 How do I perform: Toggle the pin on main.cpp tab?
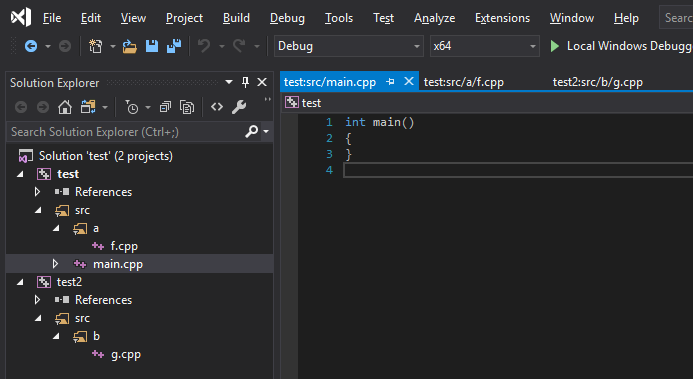(390, 82)
